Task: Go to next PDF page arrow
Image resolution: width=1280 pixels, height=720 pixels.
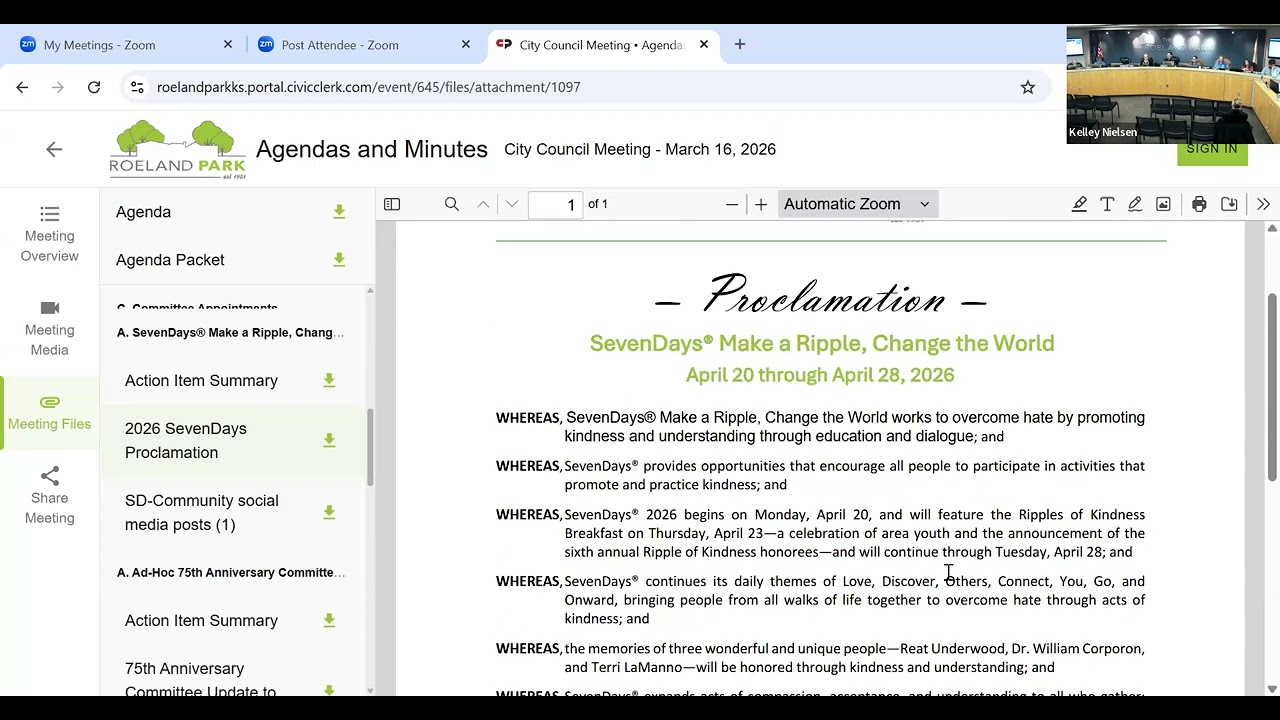Action: pos(512,204)
